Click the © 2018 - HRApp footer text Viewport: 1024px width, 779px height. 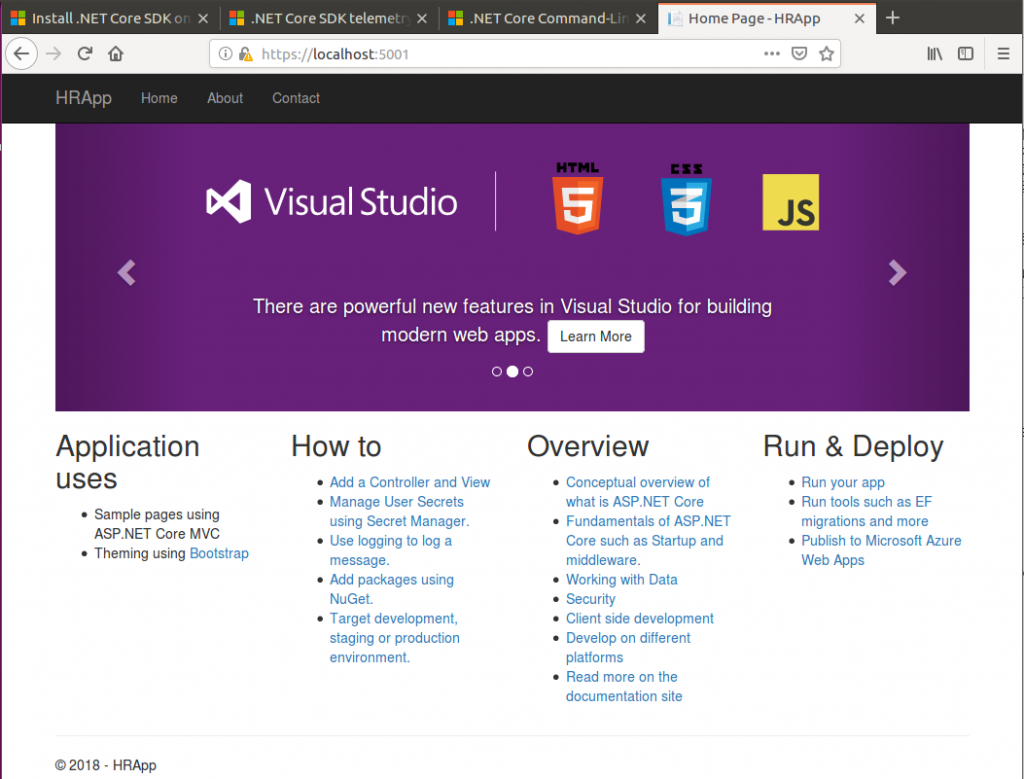click(x=106, y=765)
